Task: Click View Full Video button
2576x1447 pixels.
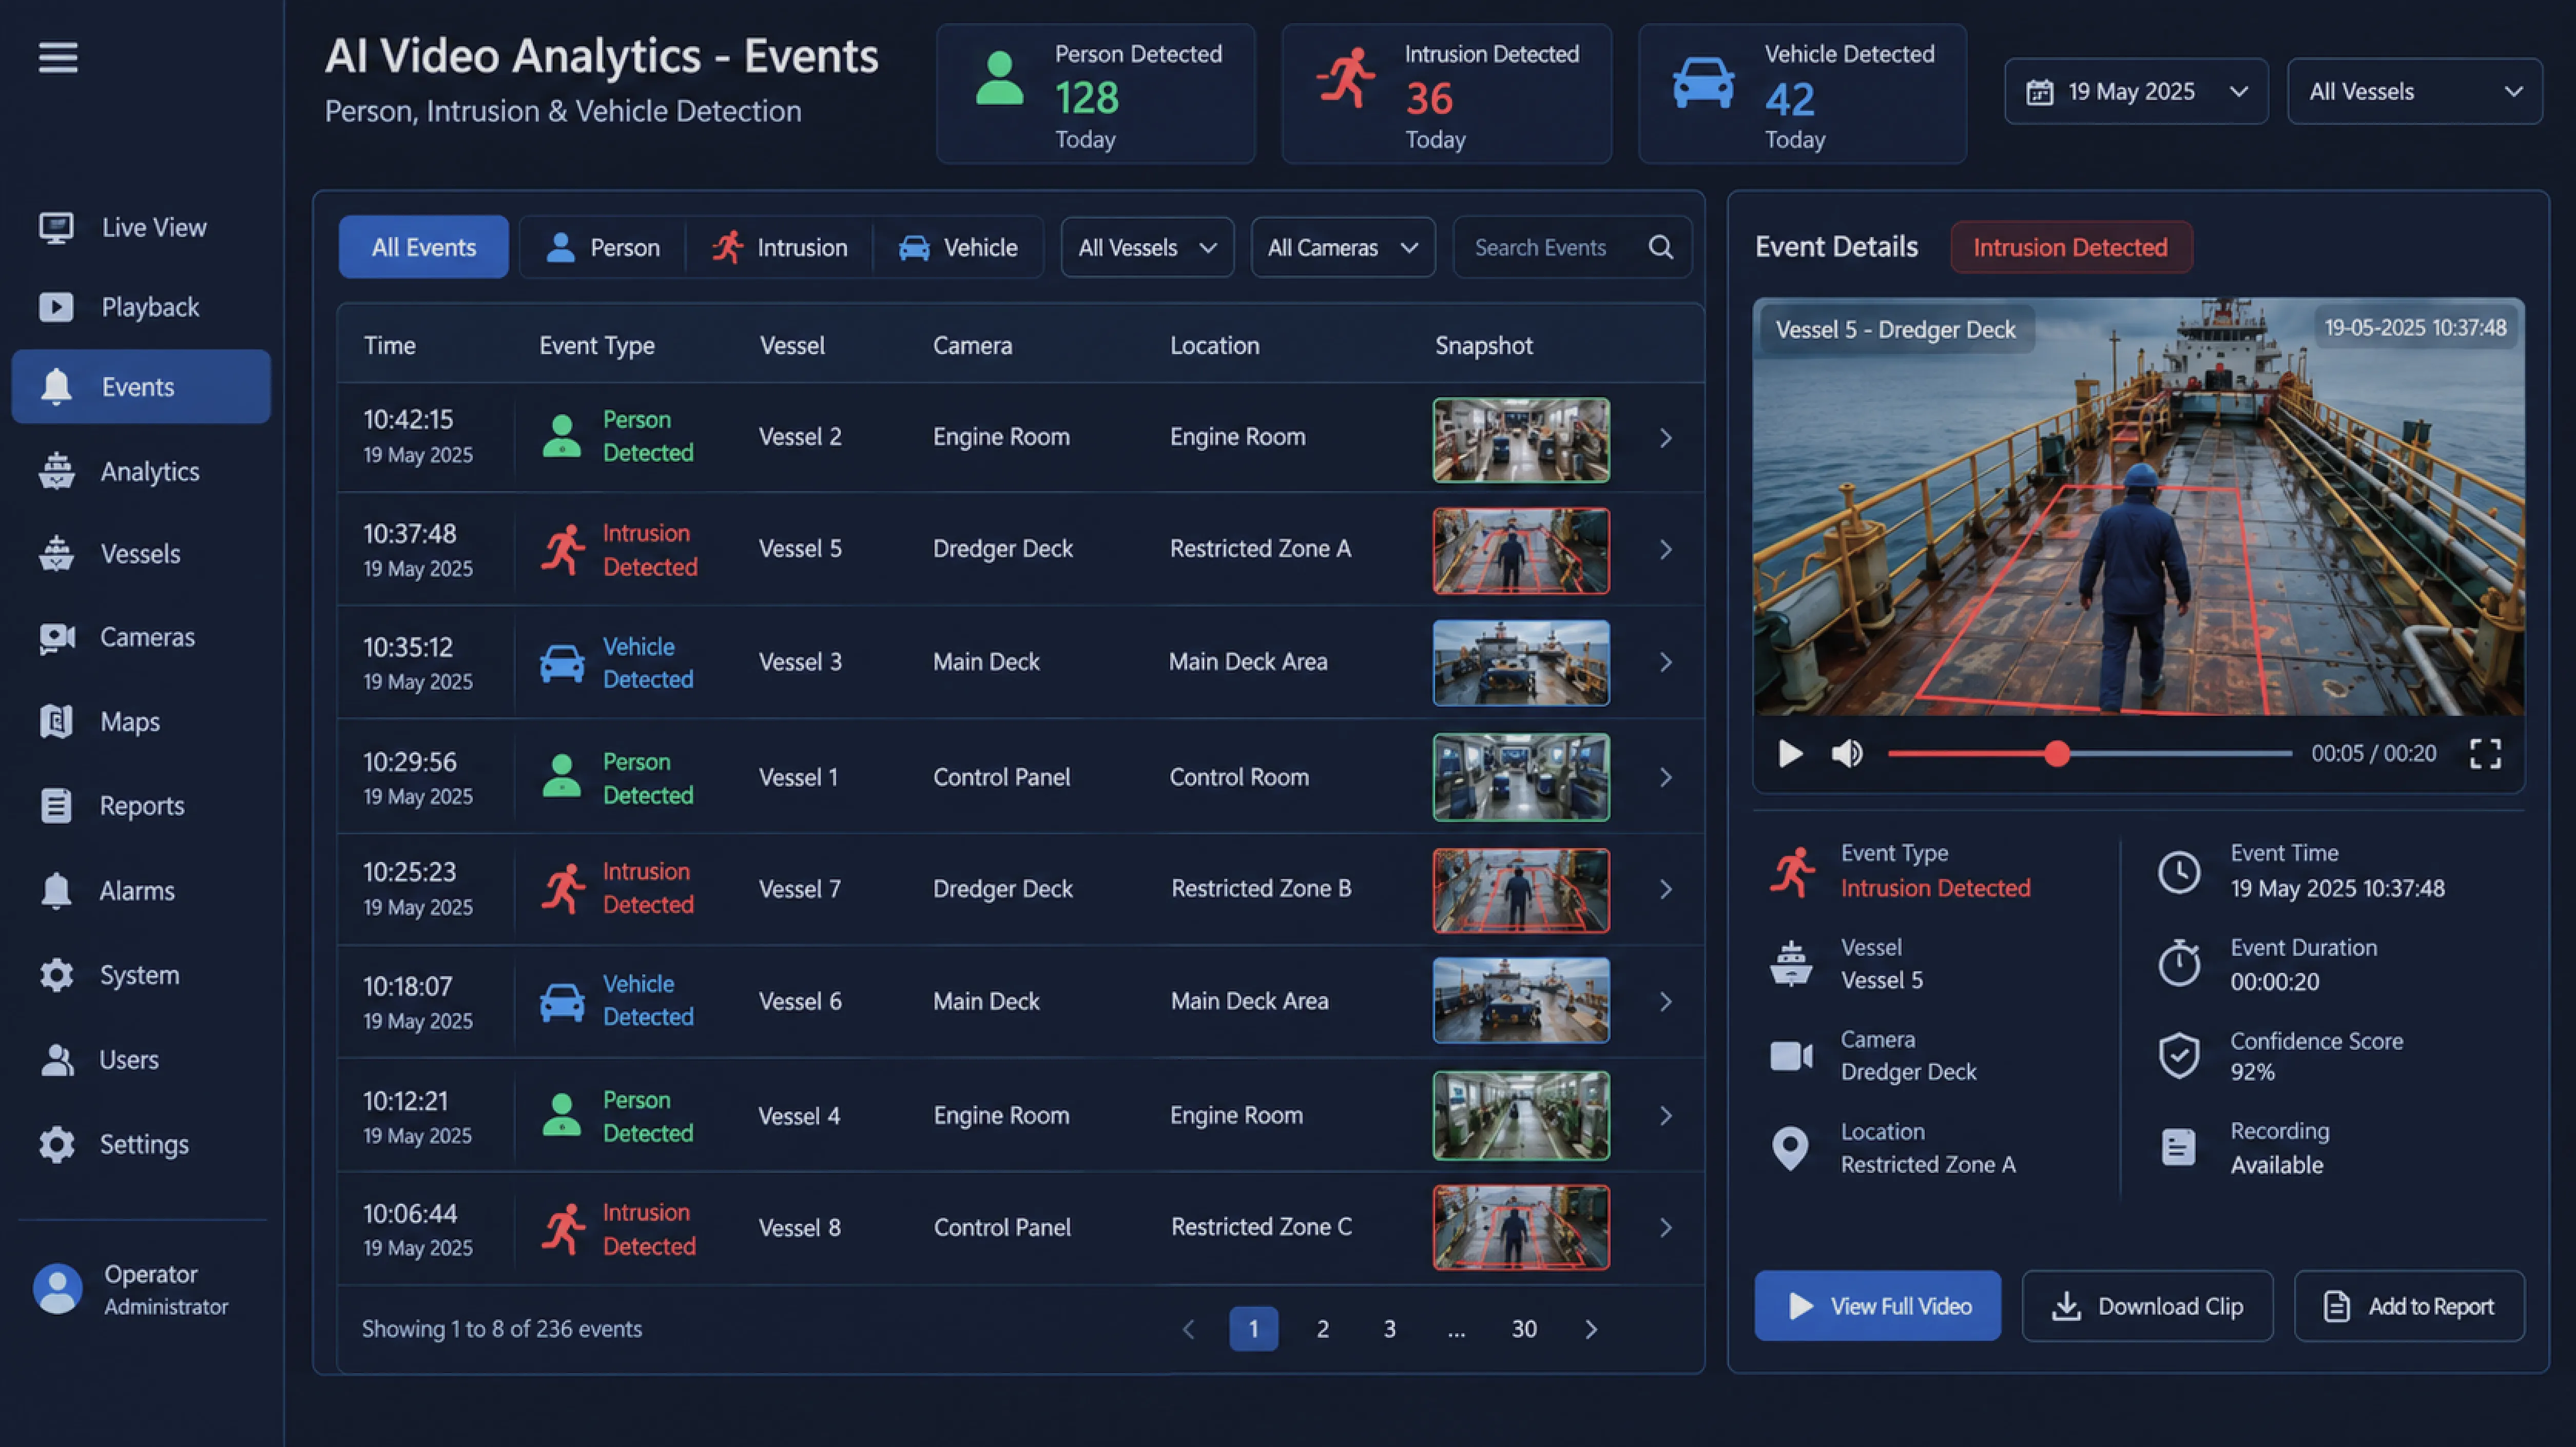Action: (1877, 1306)
